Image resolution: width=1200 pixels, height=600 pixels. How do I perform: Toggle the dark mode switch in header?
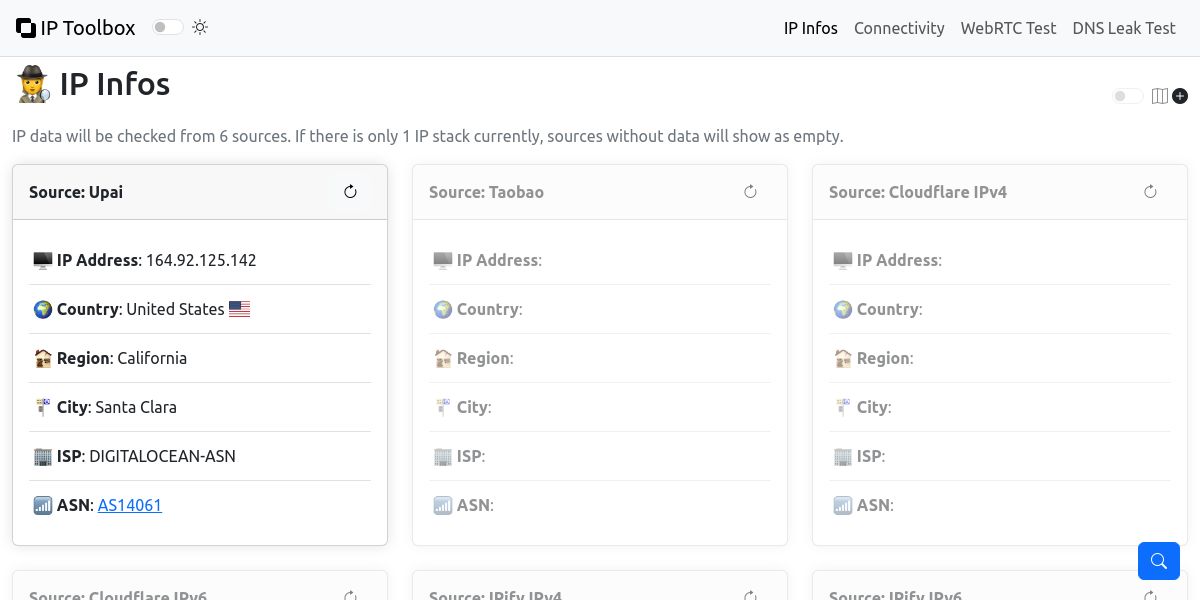(167, 28)
